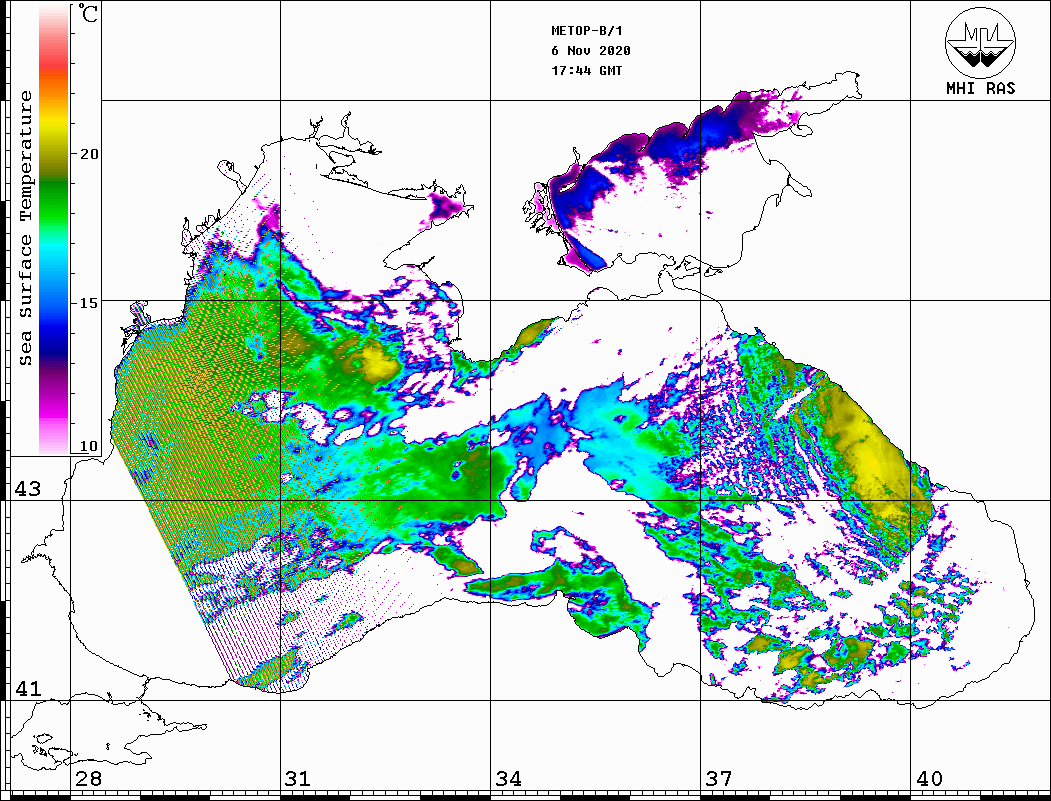Click the longitude label '31'
This screenshot has width=1051, height=801.
pos(298,779)
